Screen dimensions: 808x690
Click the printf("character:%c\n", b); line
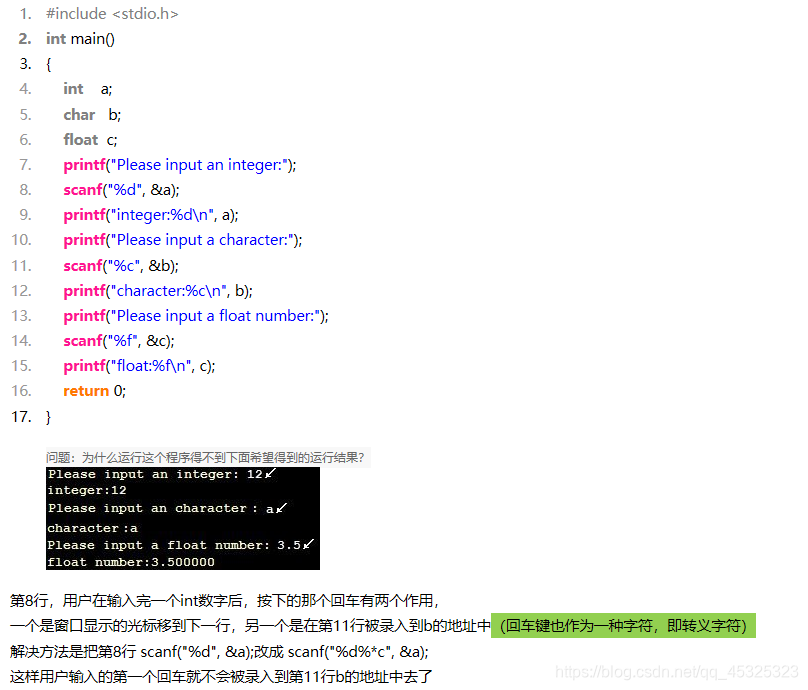(x=158, y=291)
